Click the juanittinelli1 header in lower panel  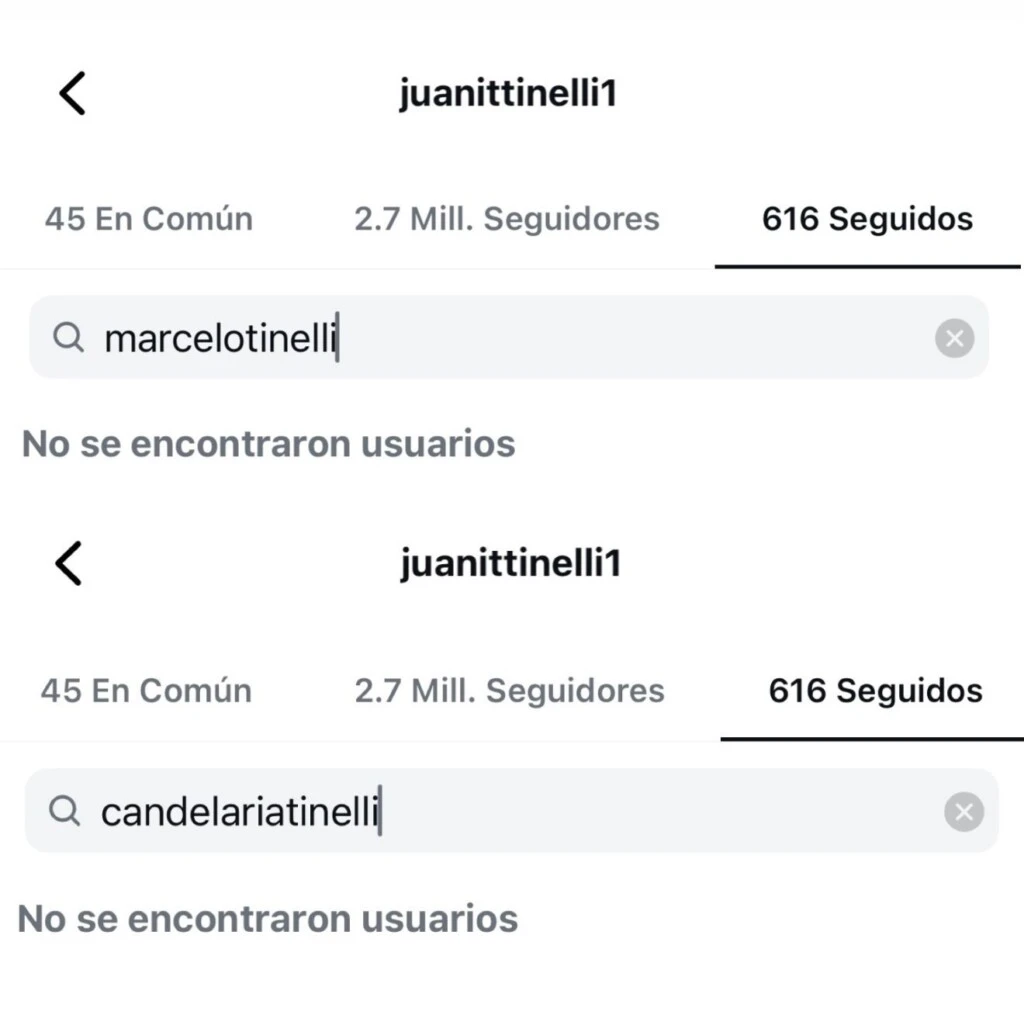click(511, 562)
